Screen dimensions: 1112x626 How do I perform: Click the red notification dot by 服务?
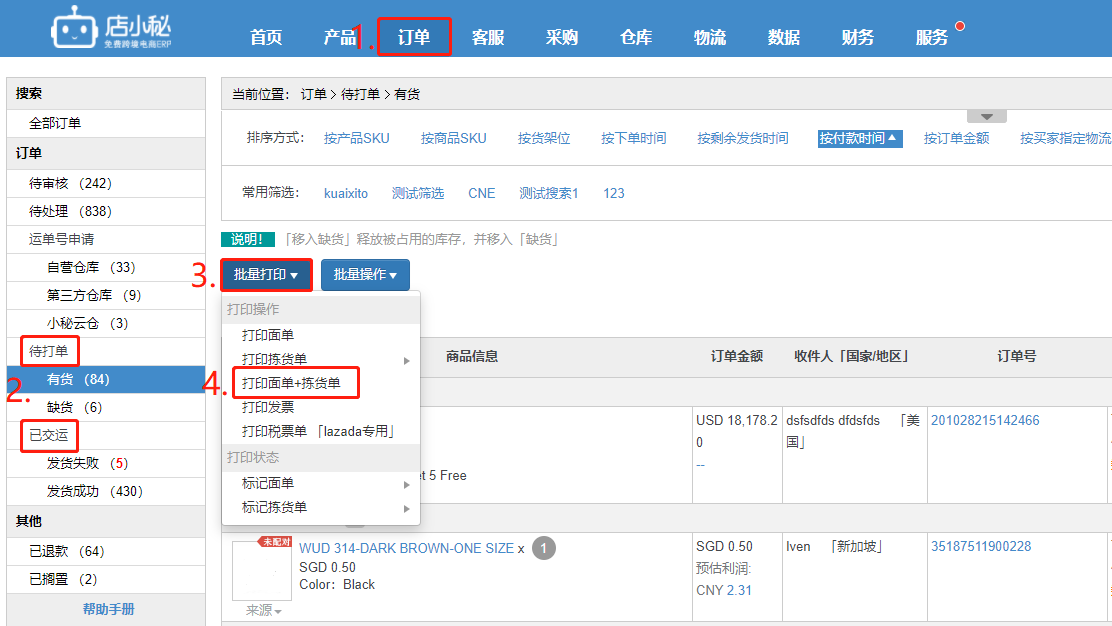pyautogui.click(x=960, y=26)
